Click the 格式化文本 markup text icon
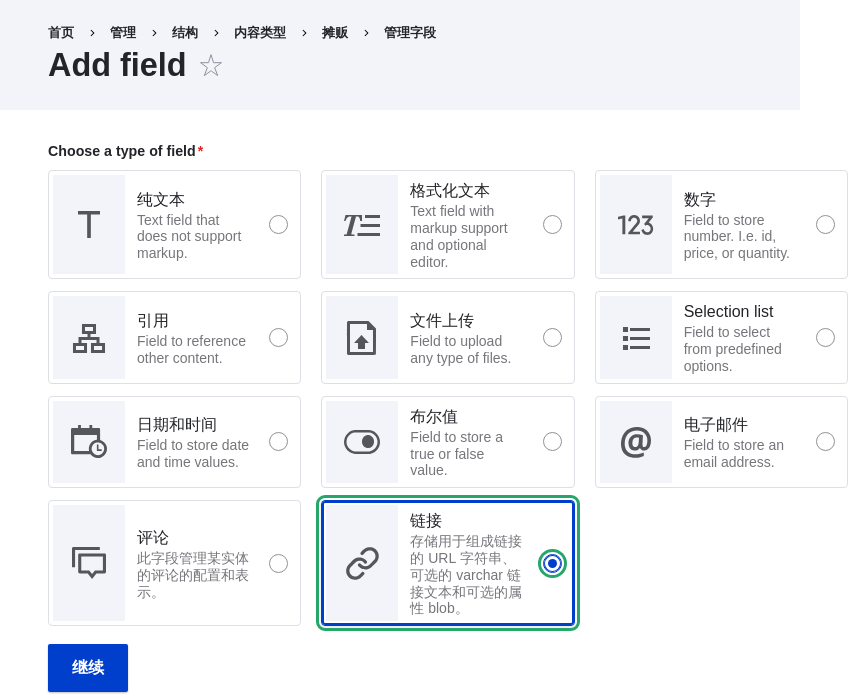 pyautogui.click(x=362, y=224)
